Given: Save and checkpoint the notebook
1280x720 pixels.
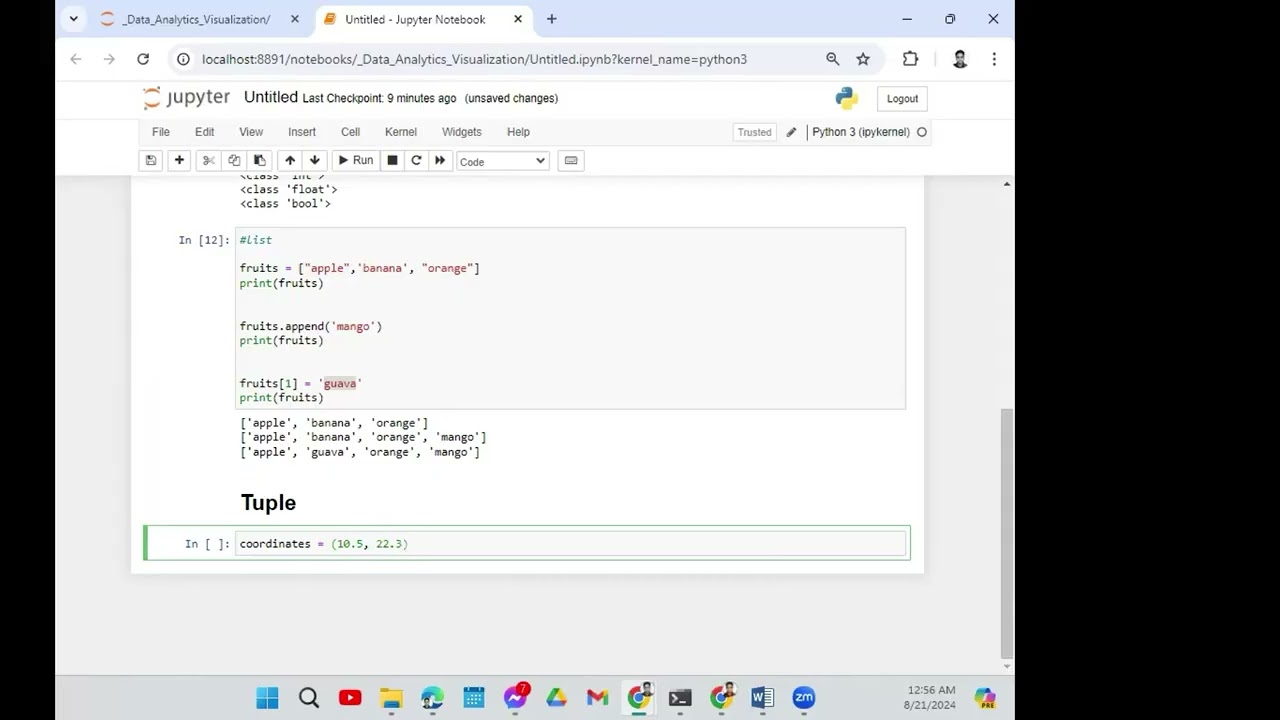Looking at the screenshot, I should [151, 160].
